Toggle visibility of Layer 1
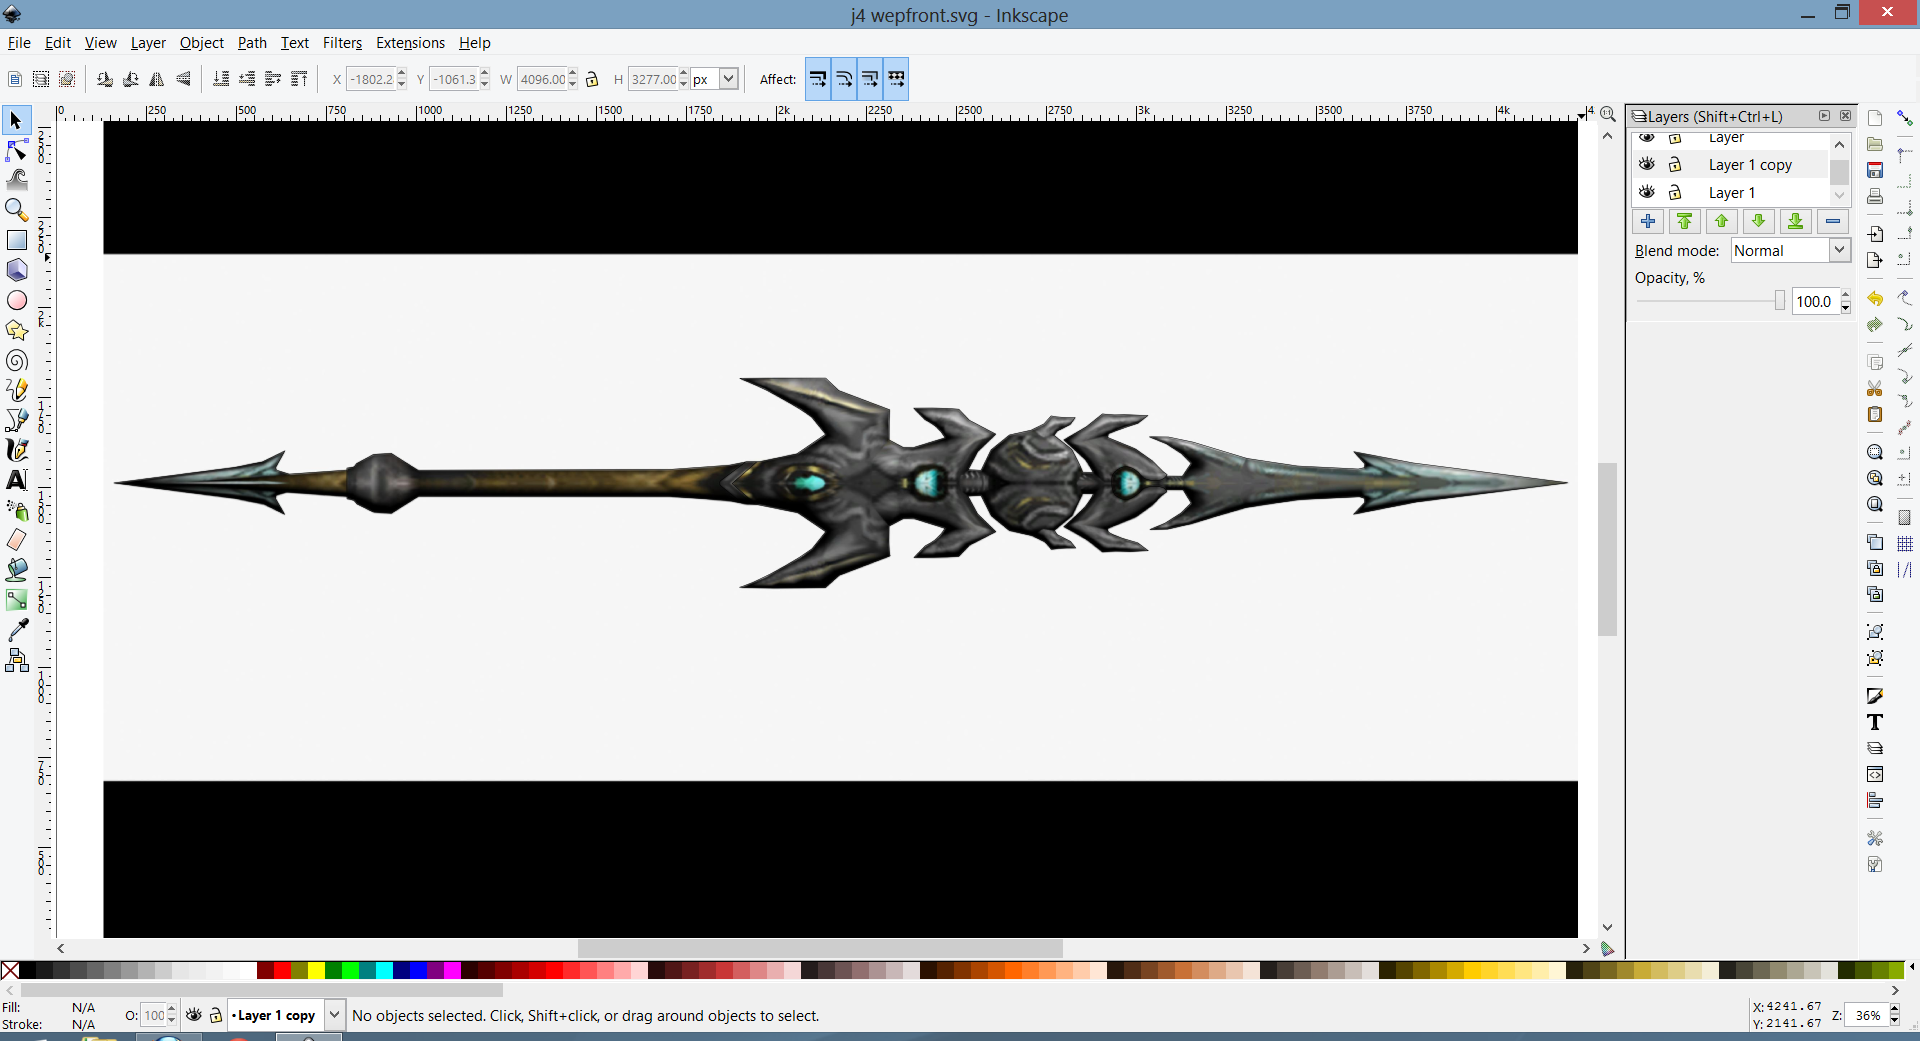1920x1041 pixels. click(x=1647, y=192)
